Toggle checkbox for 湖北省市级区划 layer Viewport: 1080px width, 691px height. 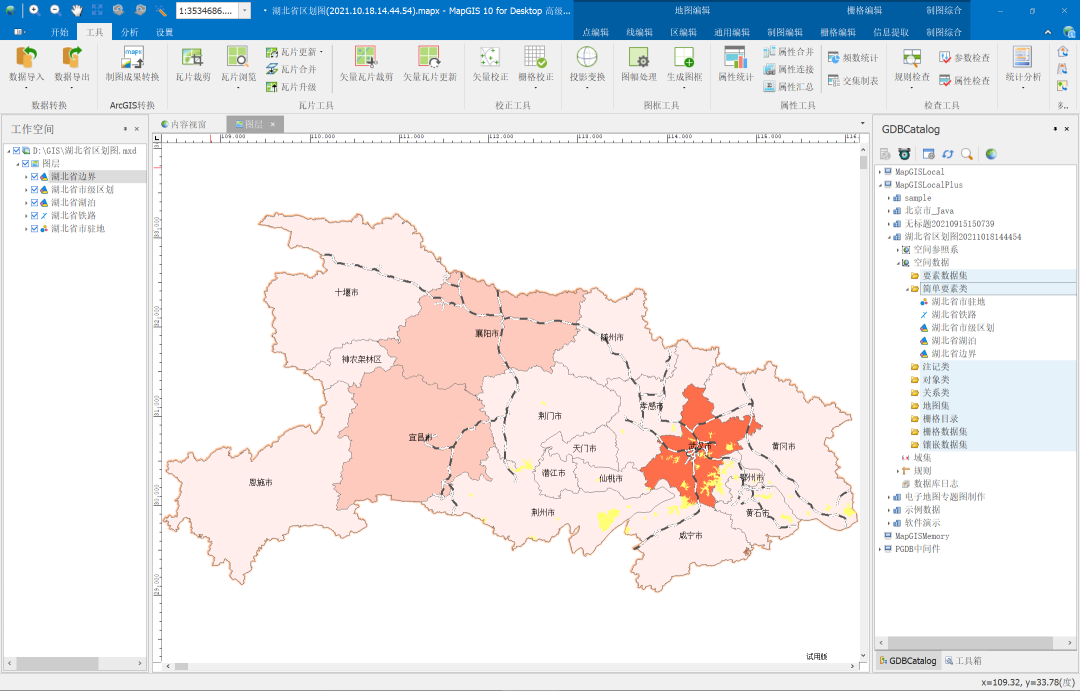34,189
